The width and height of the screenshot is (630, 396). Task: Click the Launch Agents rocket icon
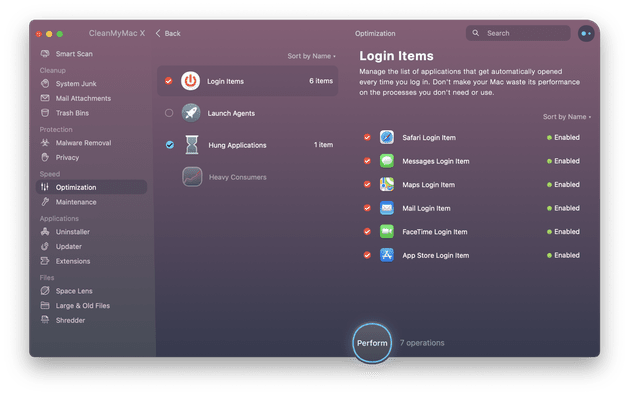191,113
